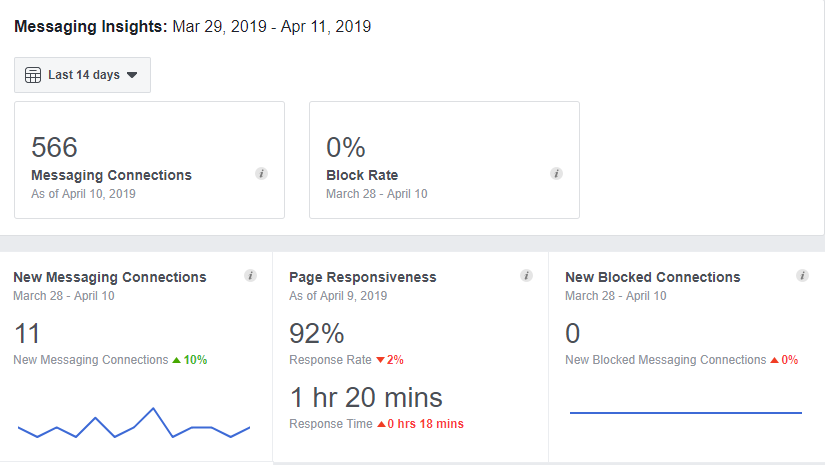Click the info icon for New Messaging Connections
This screenshot has height=465, width=825.
tap(250, 276)
